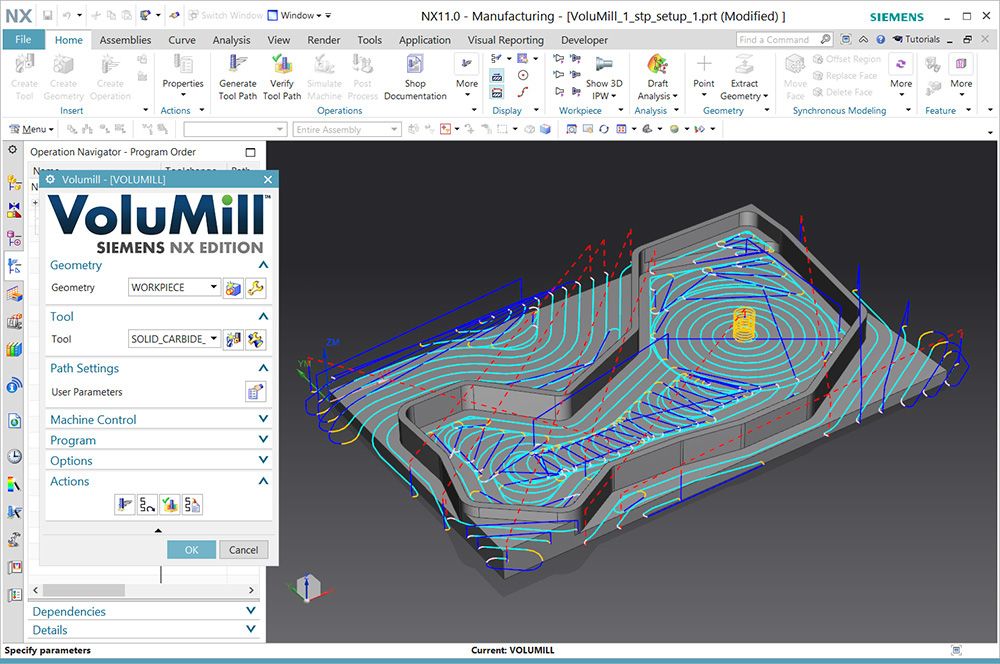Image resolution: width=1000 pixels, height=664 pixels.
Task: Click the red curve icon in Display group
Action: coord(523,92)
